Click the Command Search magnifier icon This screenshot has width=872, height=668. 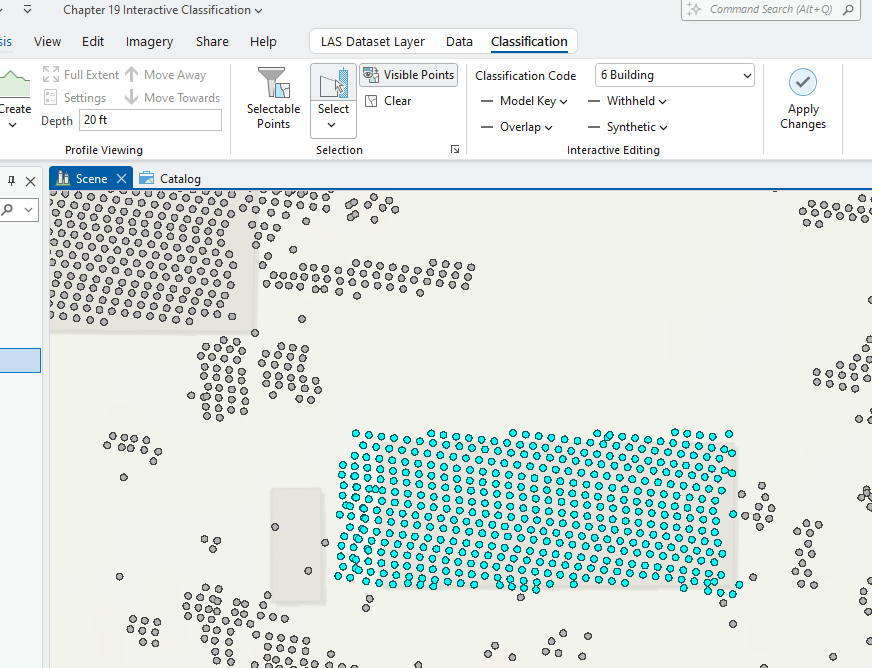pos(845,11)
